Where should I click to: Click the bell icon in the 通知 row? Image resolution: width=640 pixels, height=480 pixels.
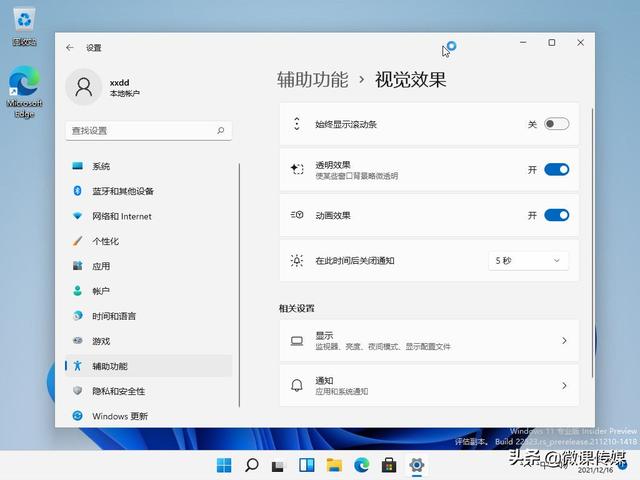click(x=297, y=385)
